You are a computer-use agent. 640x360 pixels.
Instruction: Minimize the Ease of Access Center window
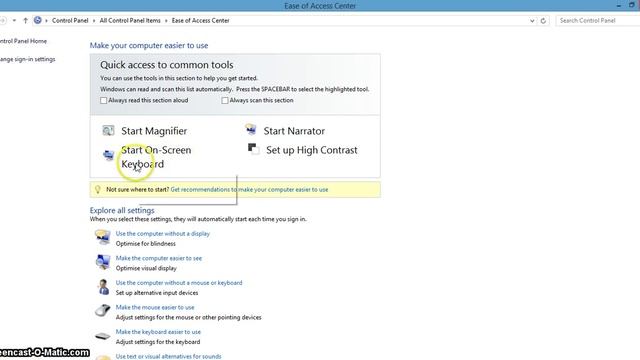tap(619, 5)
